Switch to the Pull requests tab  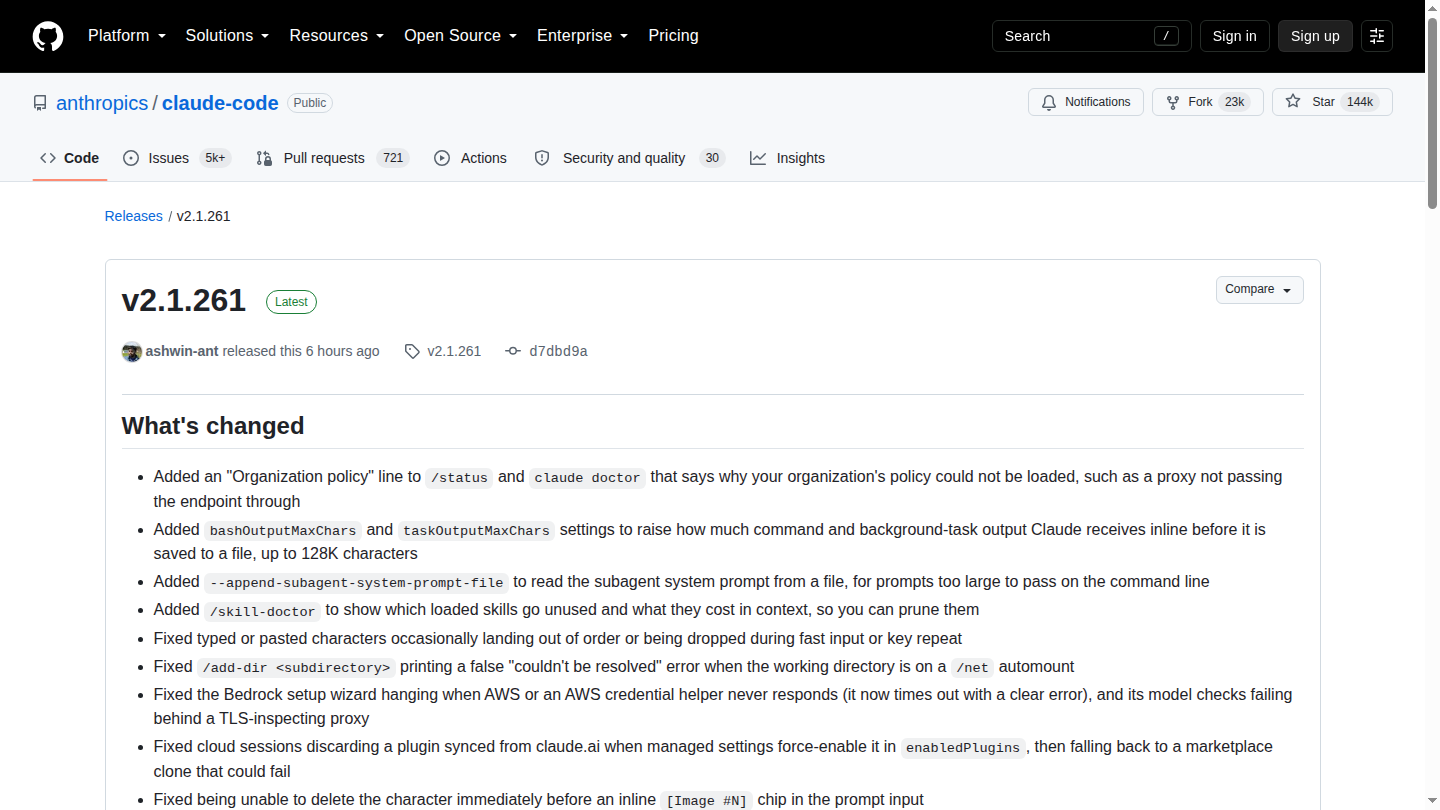(x=333, y=158)
